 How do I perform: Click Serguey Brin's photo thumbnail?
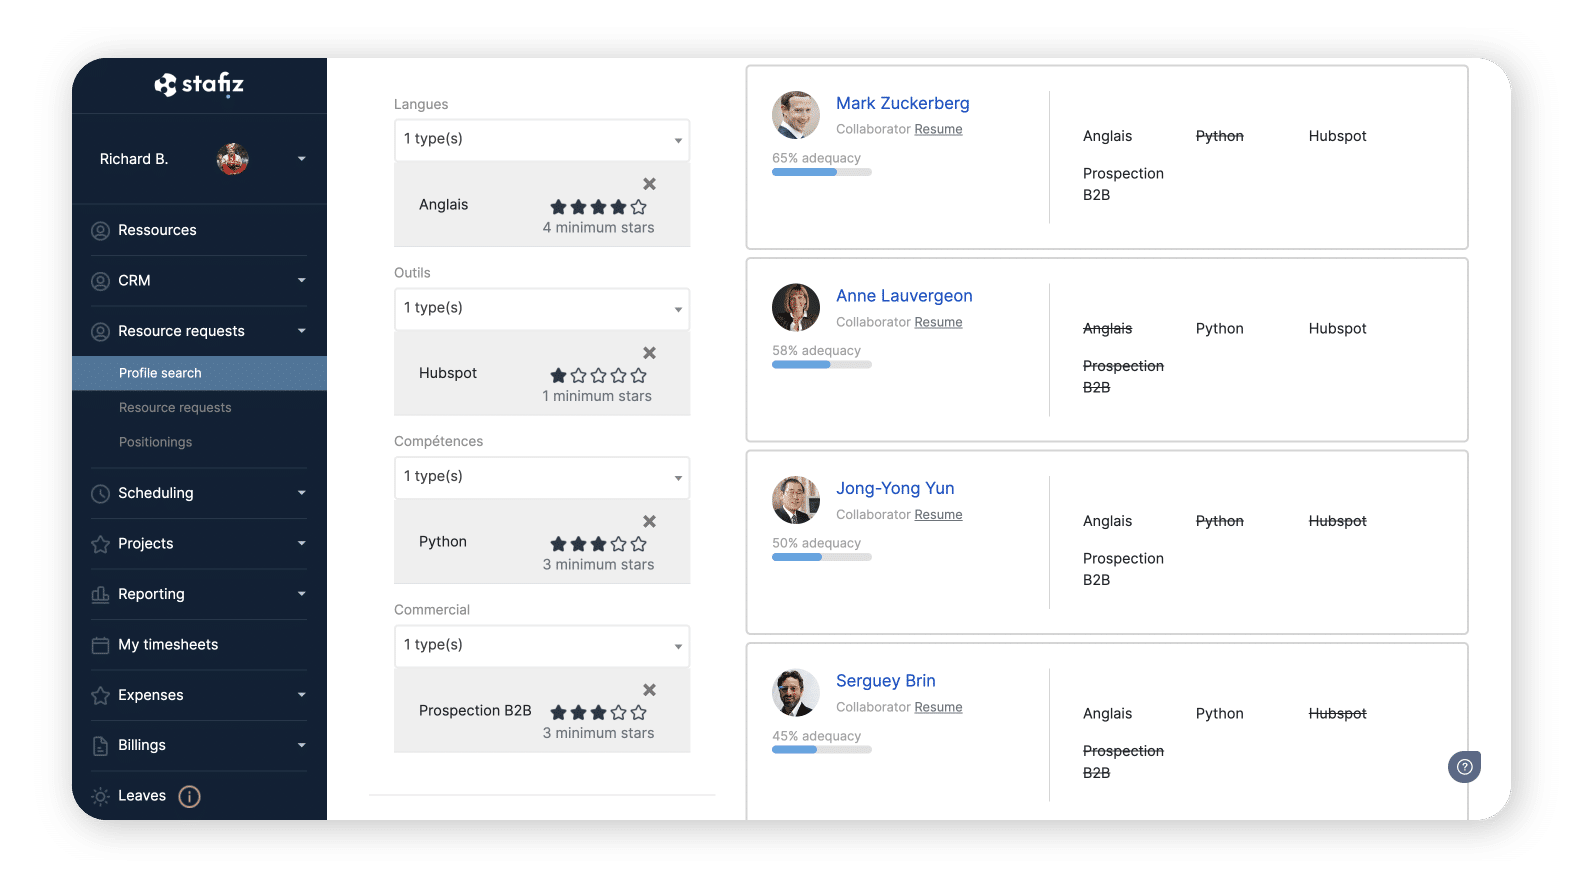[x=796, y=693]
